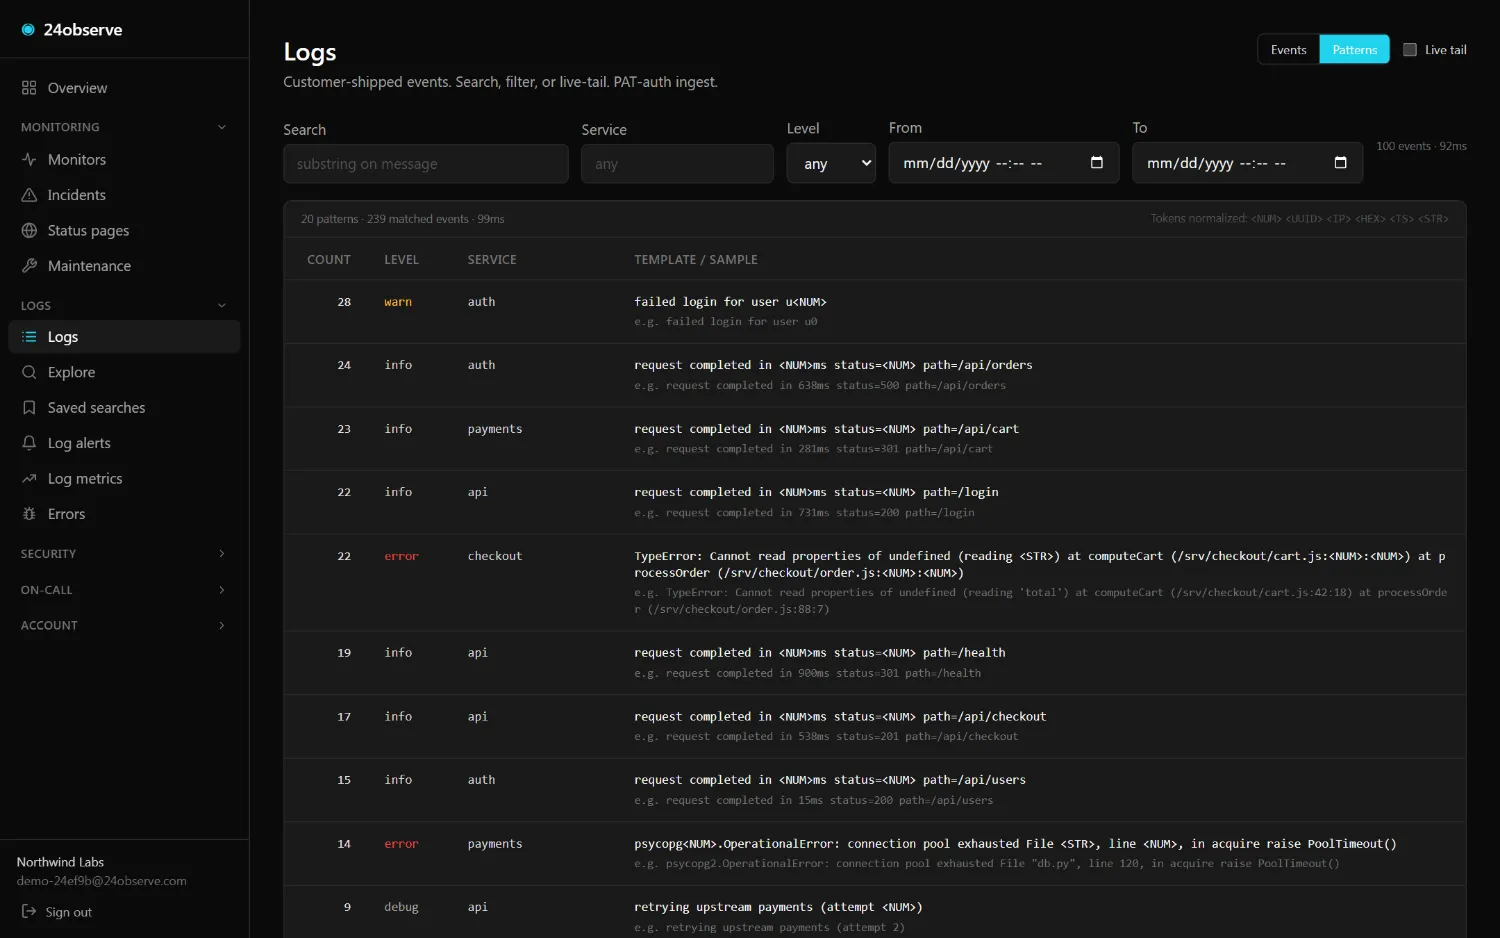Click the Logs list icon

pyautogui.click(x=29, y=337)
